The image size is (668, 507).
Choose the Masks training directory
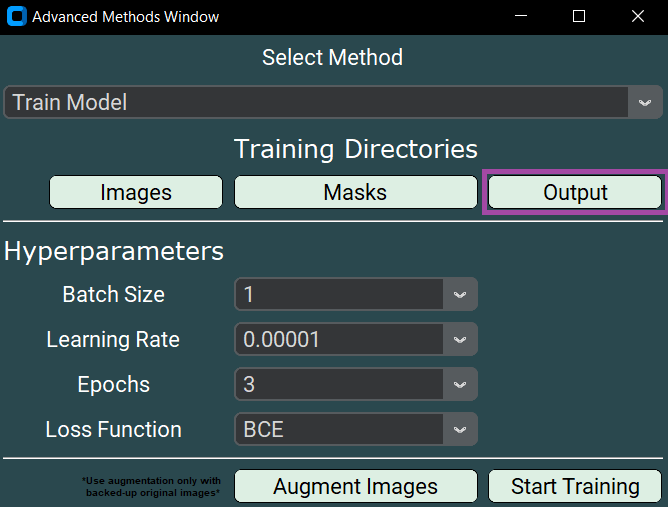click(355, 192)
